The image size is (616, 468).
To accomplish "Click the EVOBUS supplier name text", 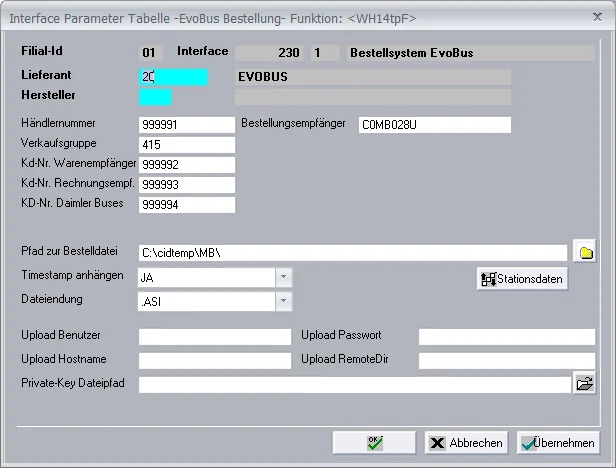I will [x=263, y=77].
